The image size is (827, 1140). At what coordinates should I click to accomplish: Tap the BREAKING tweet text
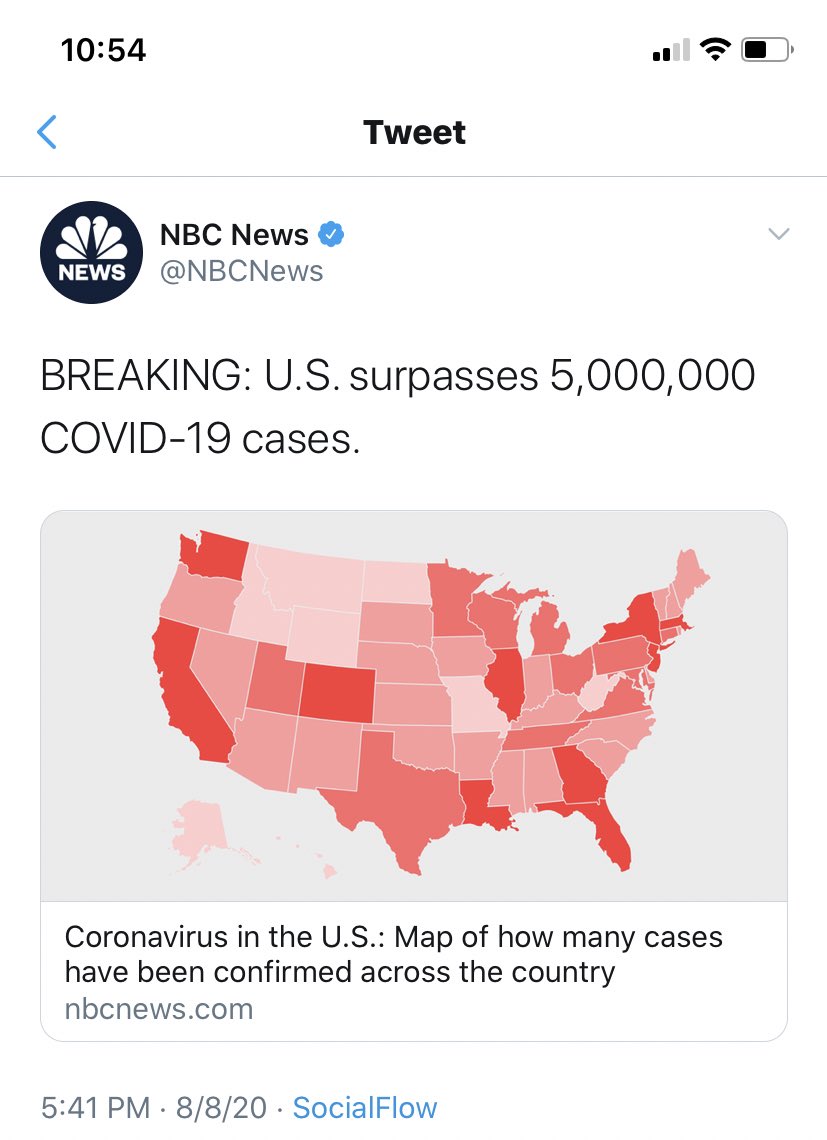point(397,407)
